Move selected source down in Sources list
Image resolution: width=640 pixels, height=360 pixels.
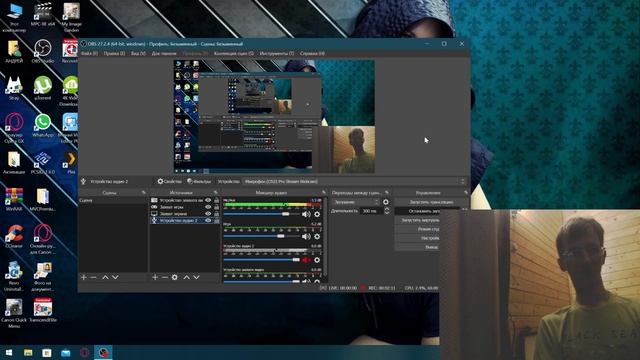(x=196, y=277)
